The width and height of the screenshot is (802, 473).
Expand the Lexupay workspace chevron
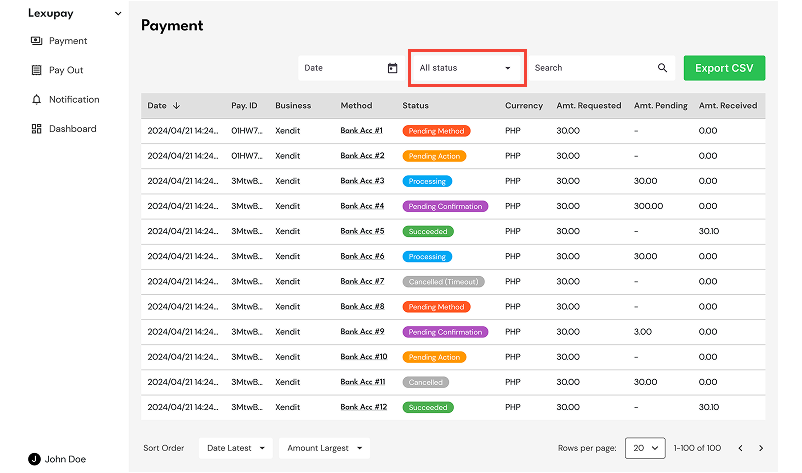pos(118,14)
